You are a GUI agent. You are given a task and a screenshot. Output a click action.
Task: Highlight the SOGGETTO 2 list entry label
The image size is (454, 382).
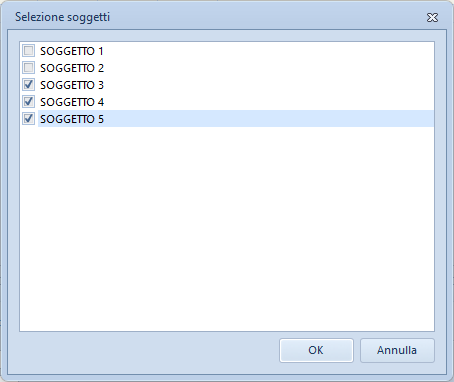(x=72, y=68)
